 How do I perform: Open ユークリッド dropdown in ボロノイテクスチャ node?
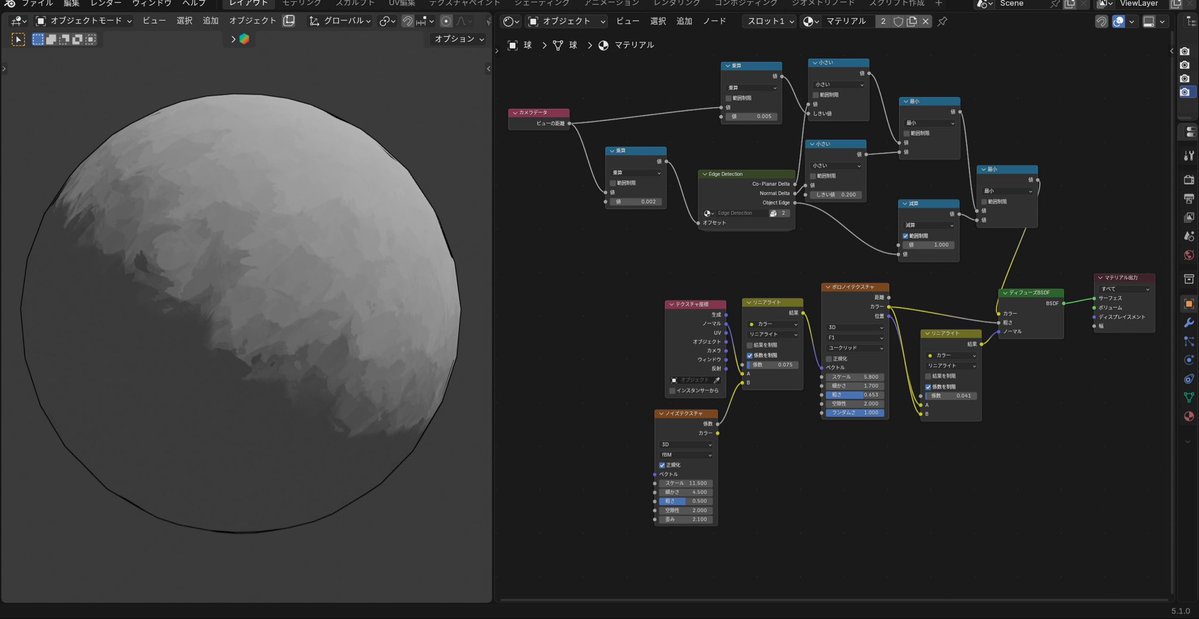(x=855, y=348)
